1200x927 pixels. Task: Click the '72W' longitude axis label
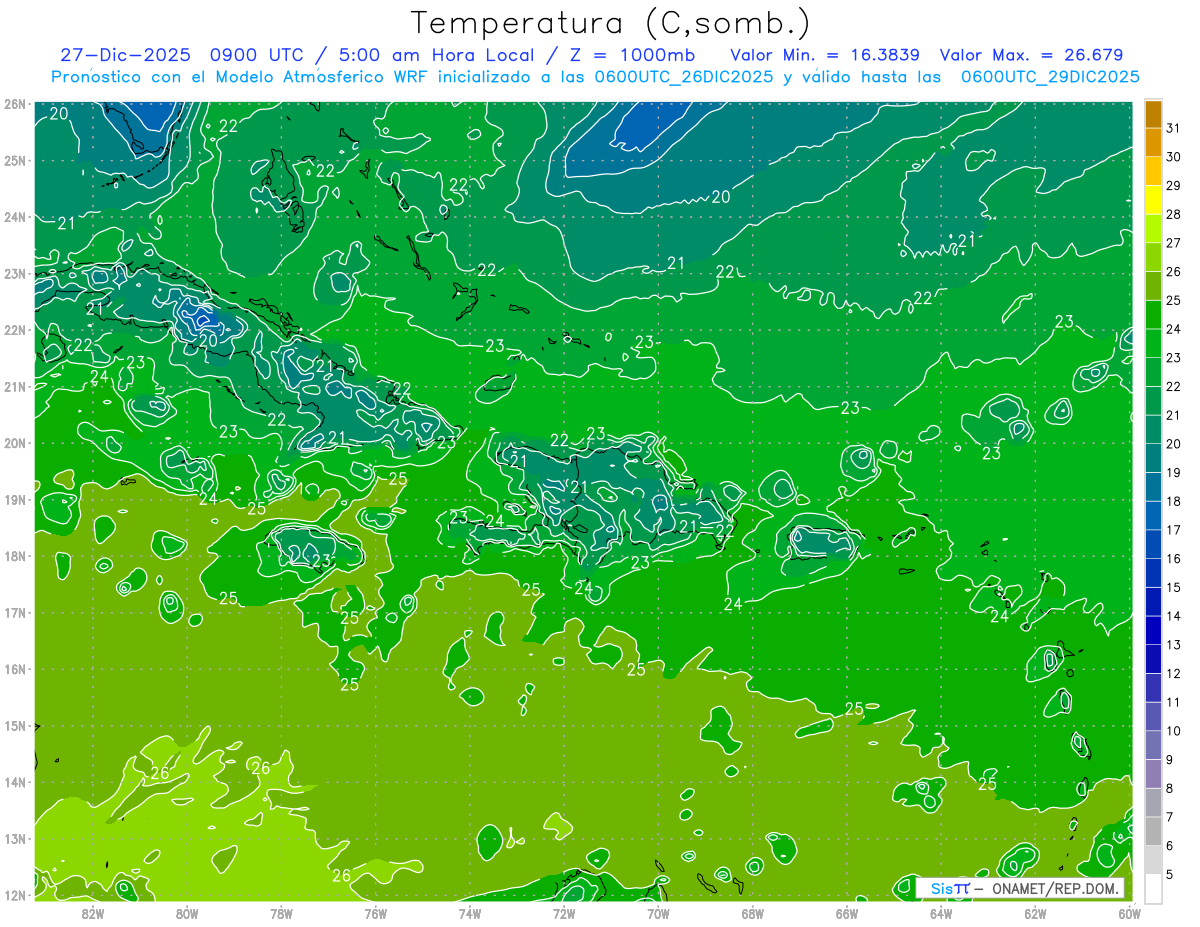pyautogui.click(x=564, y=912)
